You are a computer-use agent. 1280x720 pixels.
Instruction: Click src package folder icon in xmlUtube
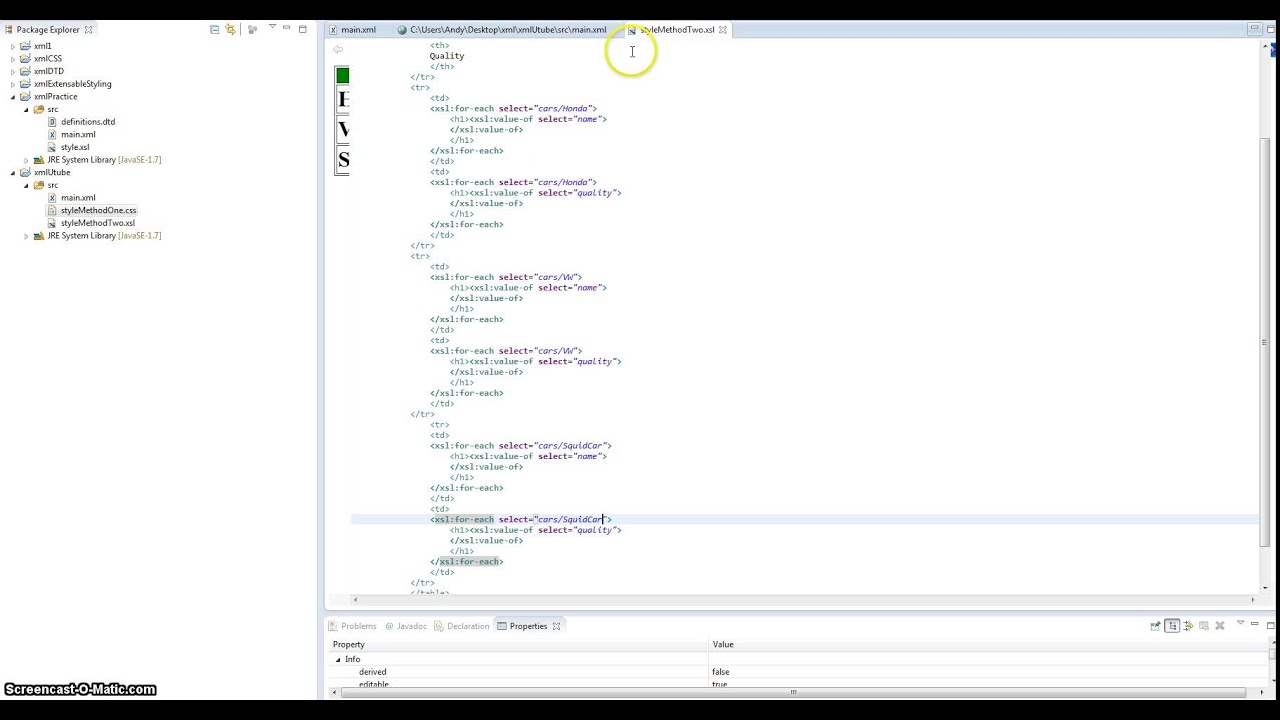pyautogui.click(x=39, y=185)
